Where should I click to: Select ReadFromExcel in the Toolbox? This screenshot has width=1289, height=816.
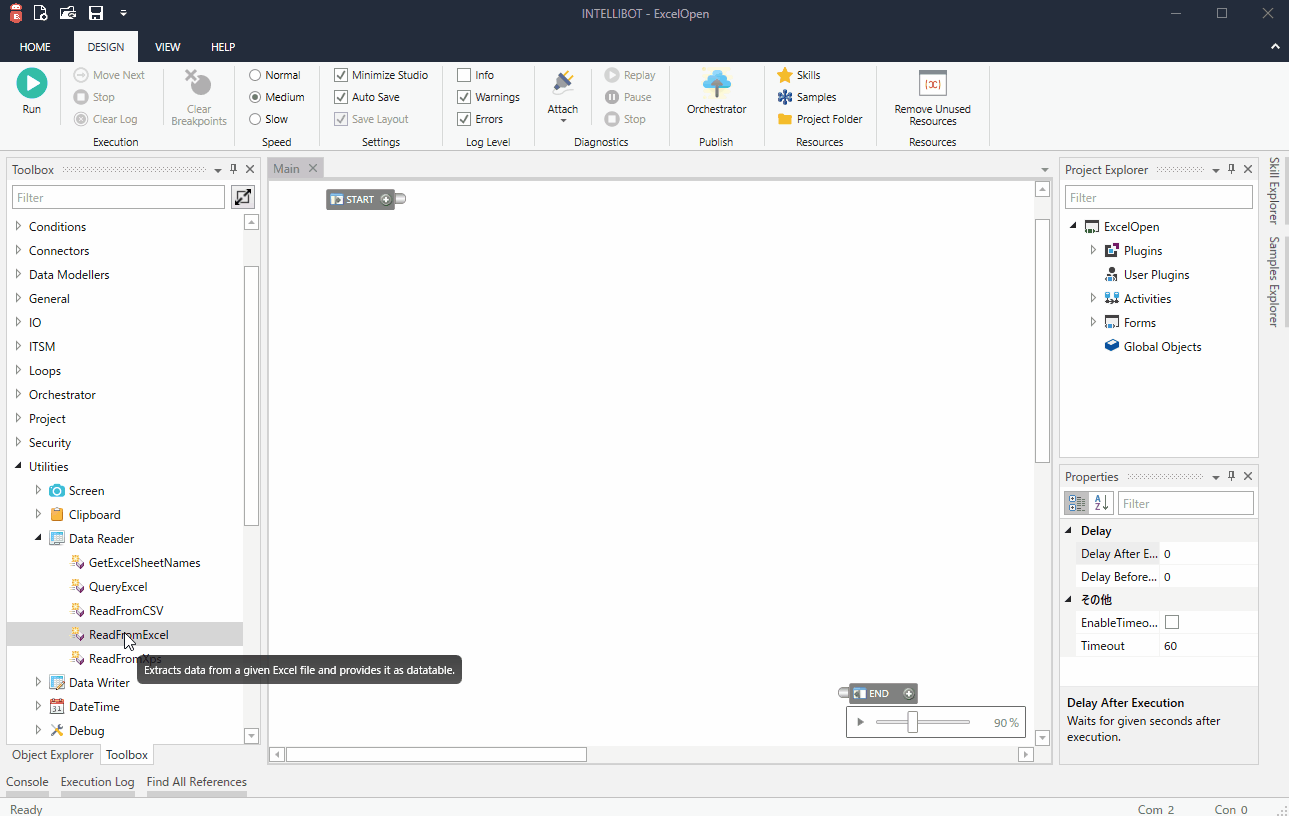click(129, 634)
